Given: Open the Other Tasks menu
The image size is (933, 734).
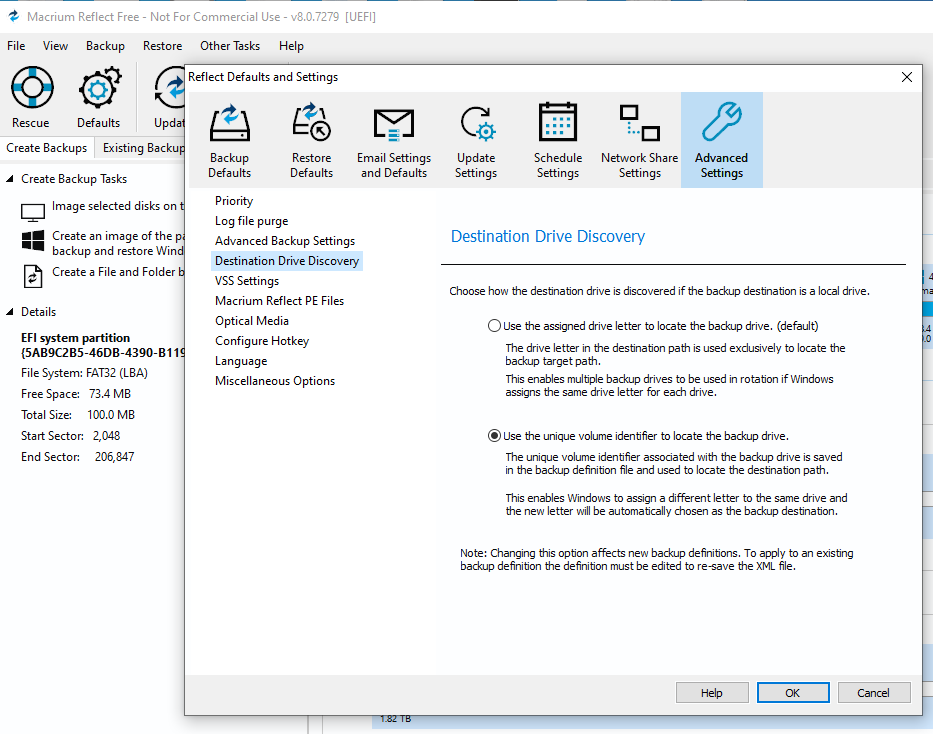Looking at the screenshot, I should tap(230, 46).
